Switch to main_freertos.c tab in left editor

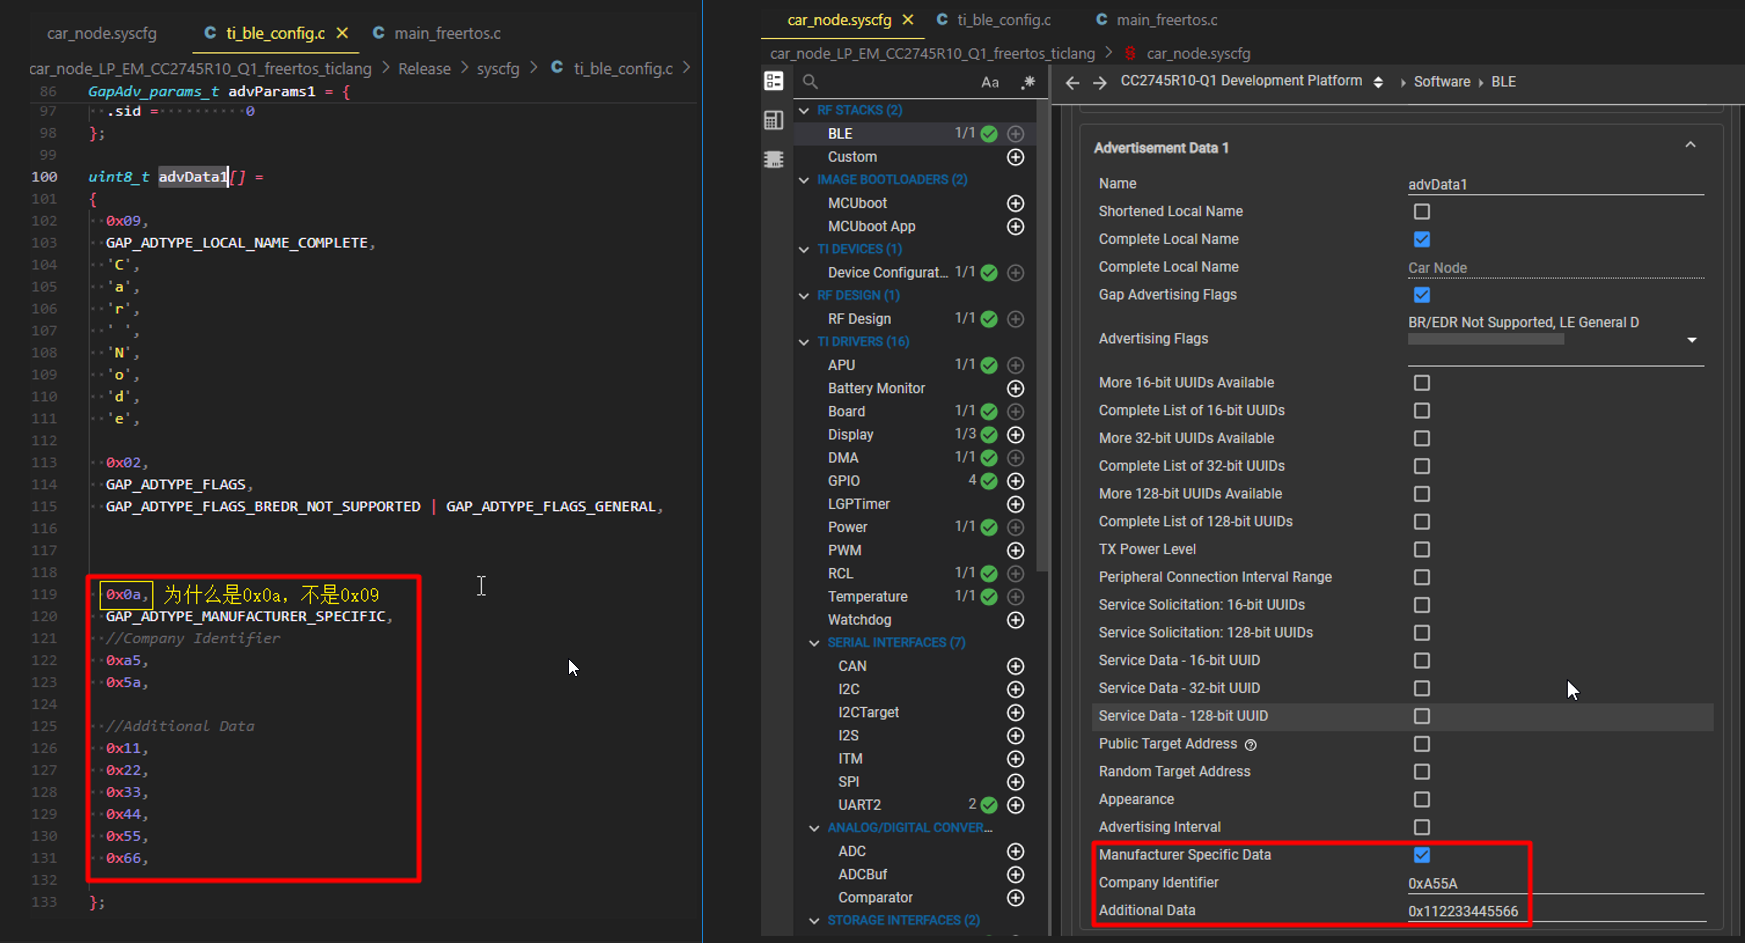pos(446,33)
